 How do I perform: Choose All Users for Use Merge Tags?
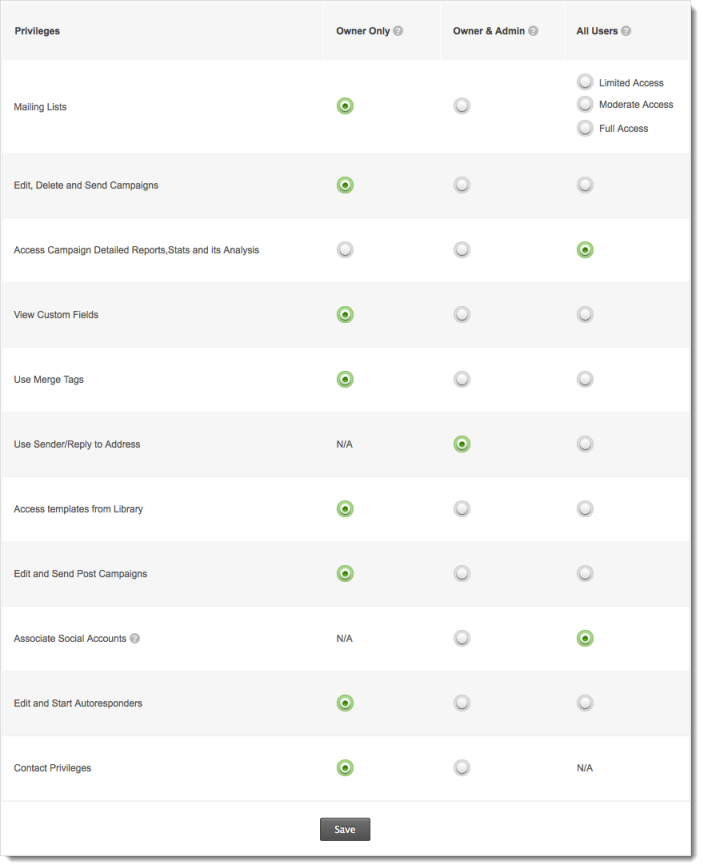[x=585, y=379]
